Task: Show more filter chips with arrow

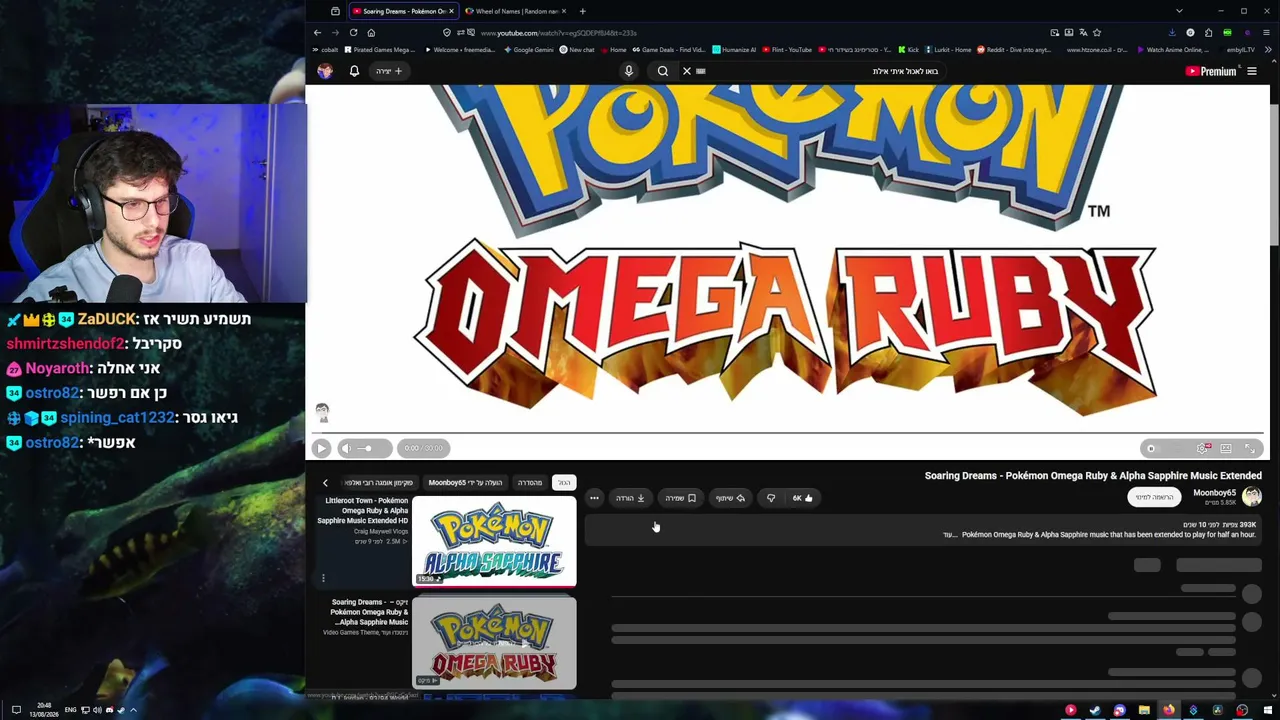Action: (325, 483)
